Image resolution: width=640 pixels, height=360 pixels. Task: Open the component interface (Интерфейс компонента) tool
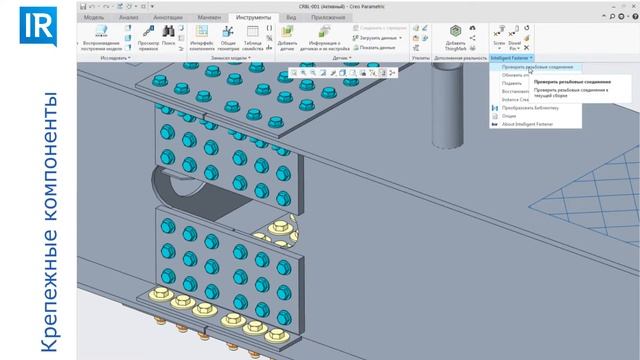tap(202, 31)
